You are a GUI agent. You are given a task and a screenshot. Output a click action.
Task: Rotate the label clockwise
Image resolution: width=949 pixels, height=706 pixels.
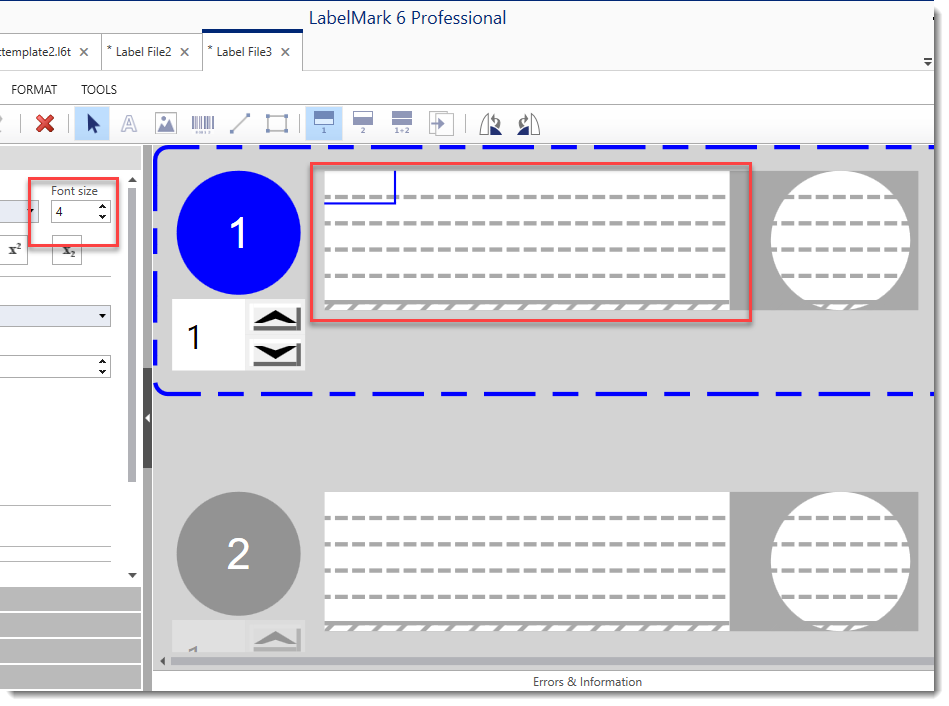528,123
